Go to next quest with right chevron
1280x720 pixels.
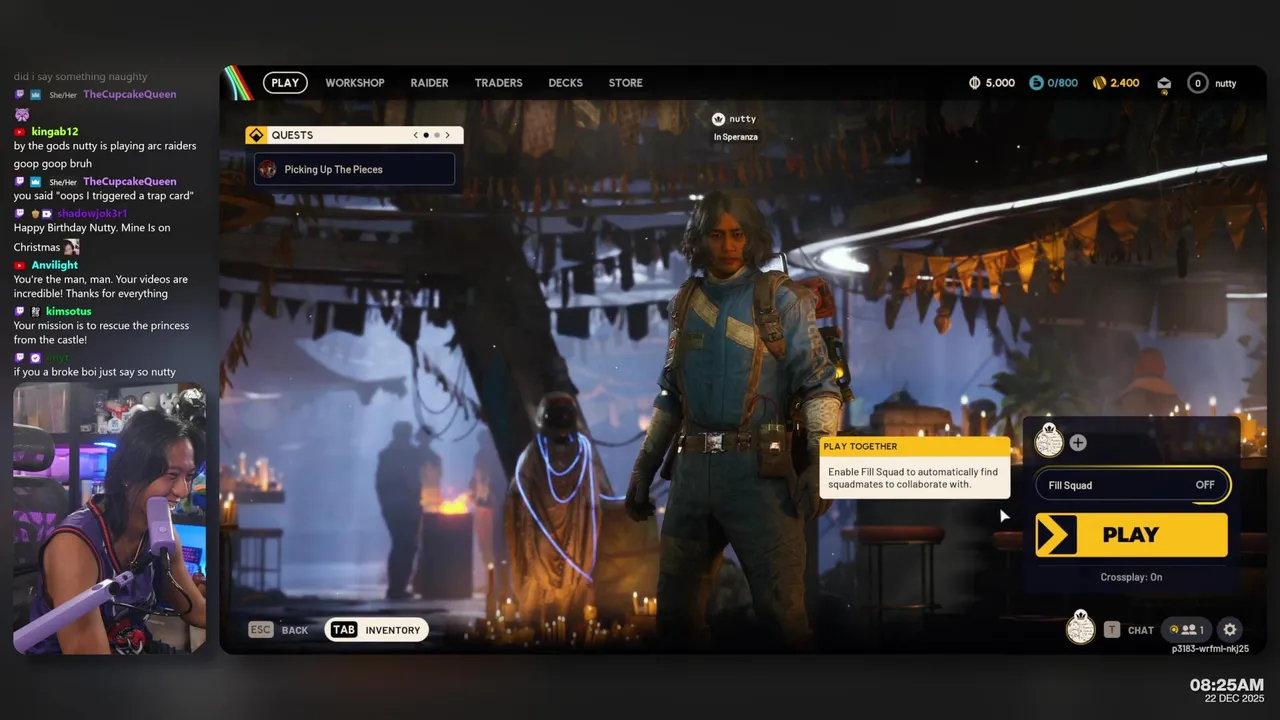pos(447,135)
